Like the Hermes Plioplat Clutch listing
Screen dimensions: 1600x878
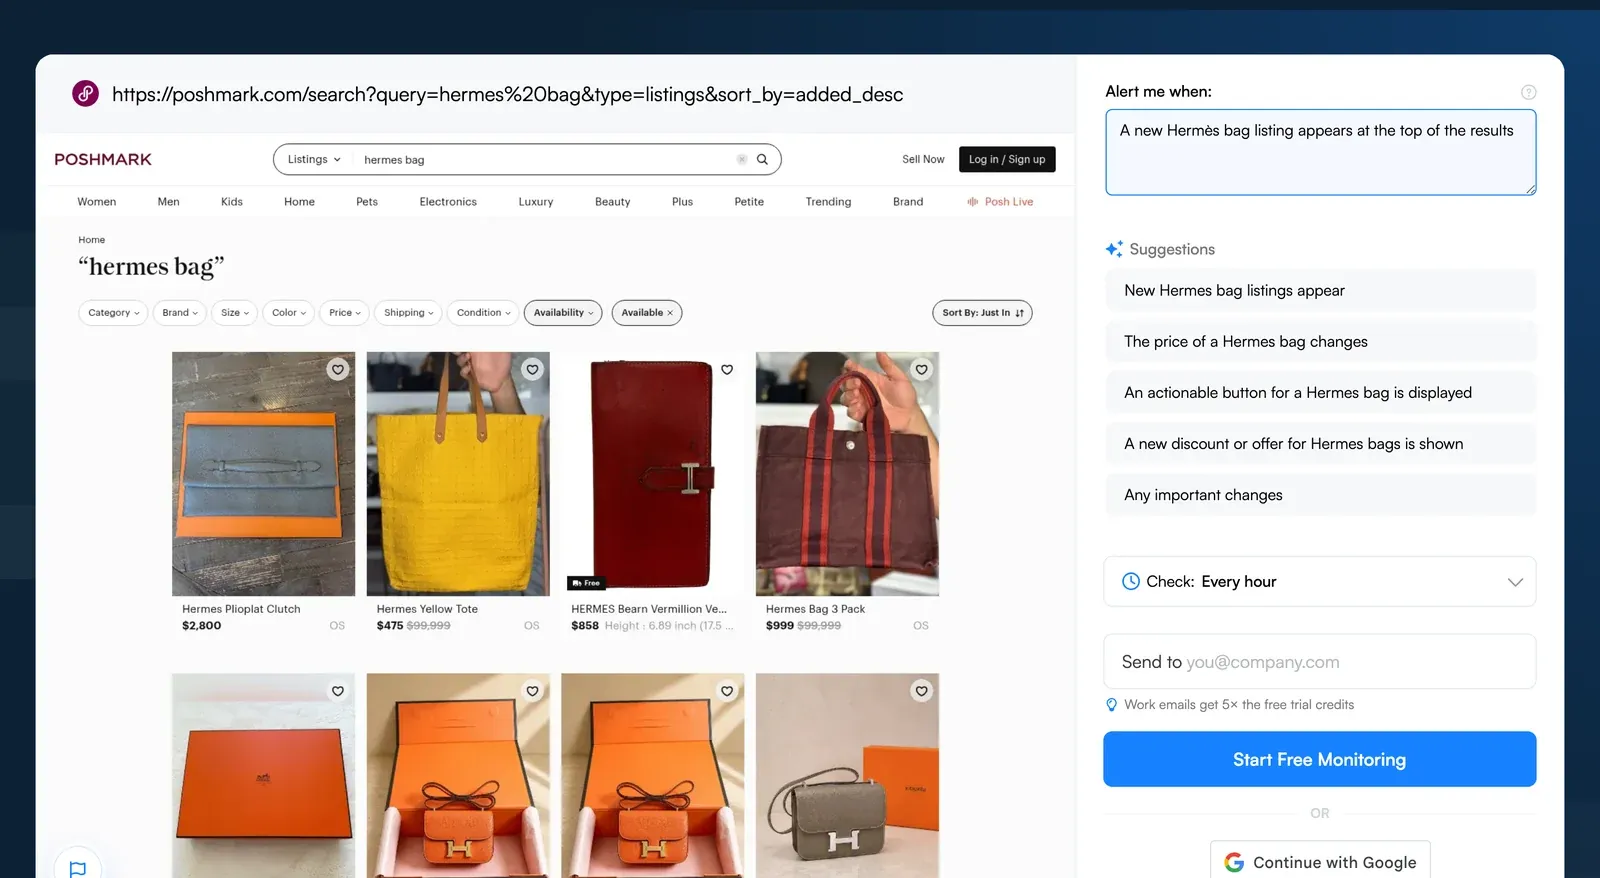pos(338,369)
